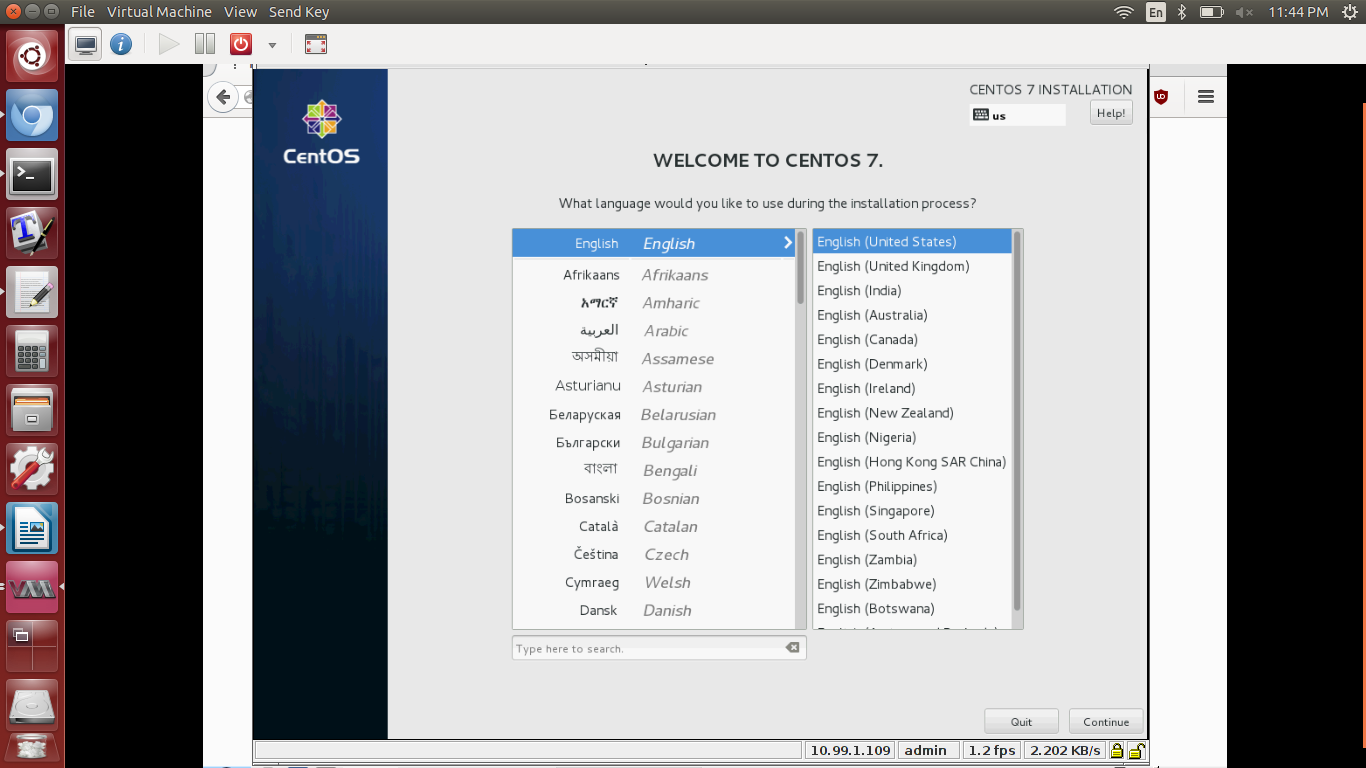Choose English (Botswana) locale

[912, 609]
